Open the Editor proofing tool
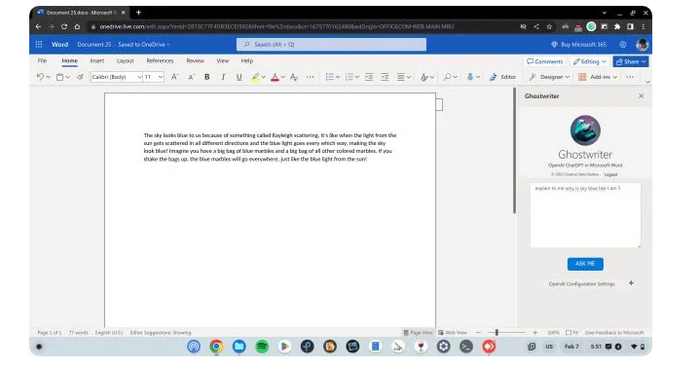The image size is (700, 367). 503,77
